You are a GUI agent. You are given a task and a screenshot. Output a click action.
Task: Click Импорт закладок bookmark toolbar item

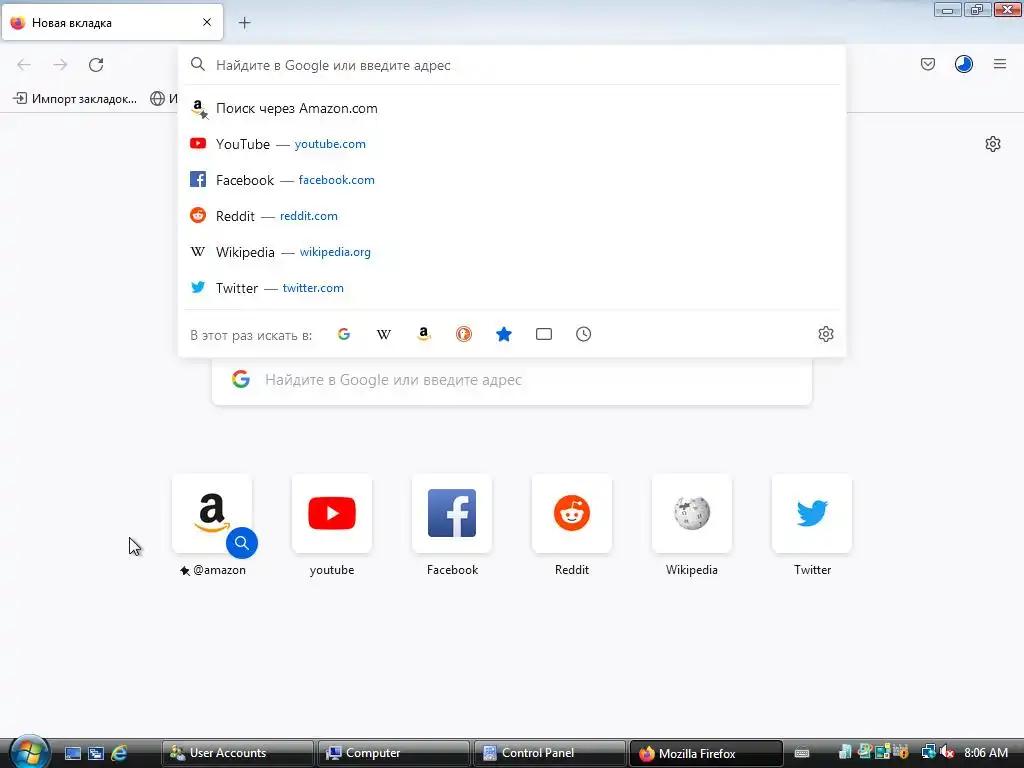coord(75,99)
